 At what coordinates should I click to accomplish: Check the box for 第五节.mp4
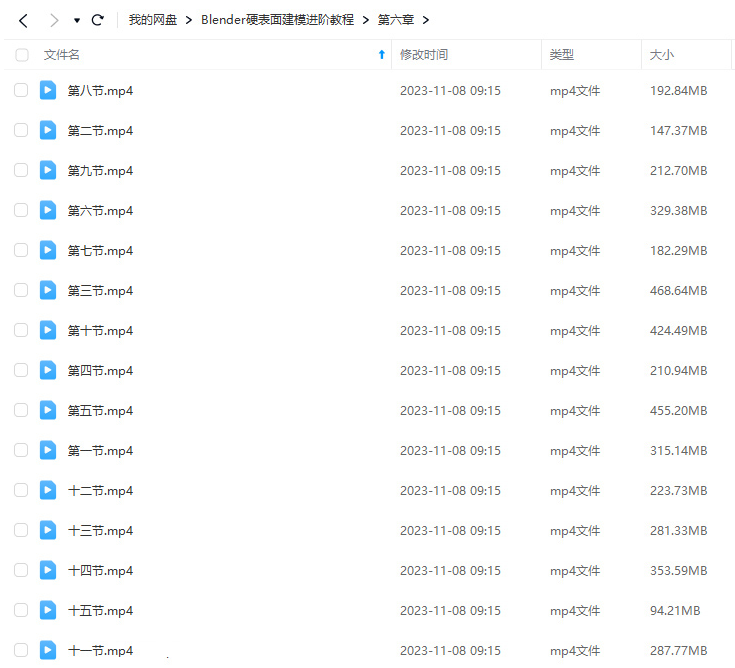pos(21,410)
